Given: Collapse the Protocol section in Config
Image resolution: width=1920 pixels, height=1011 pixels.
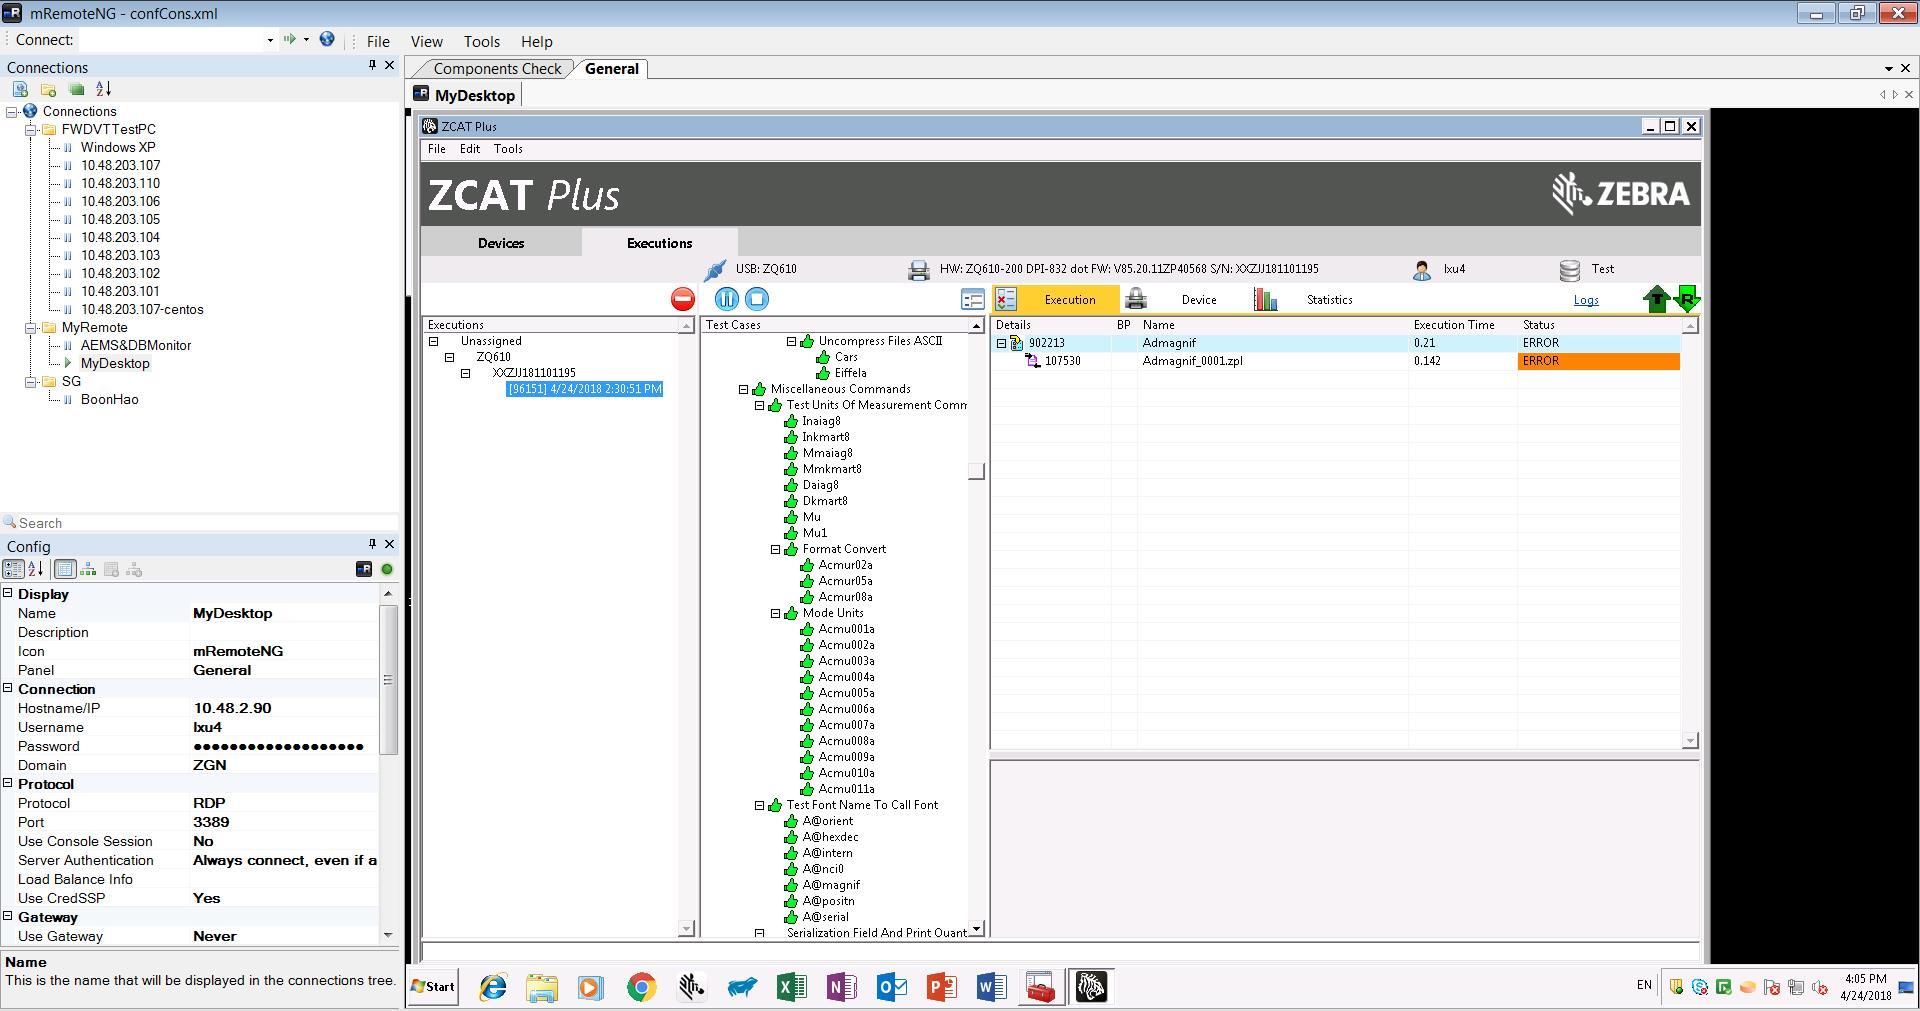Looking at the screenshot, I should point(8,783).
